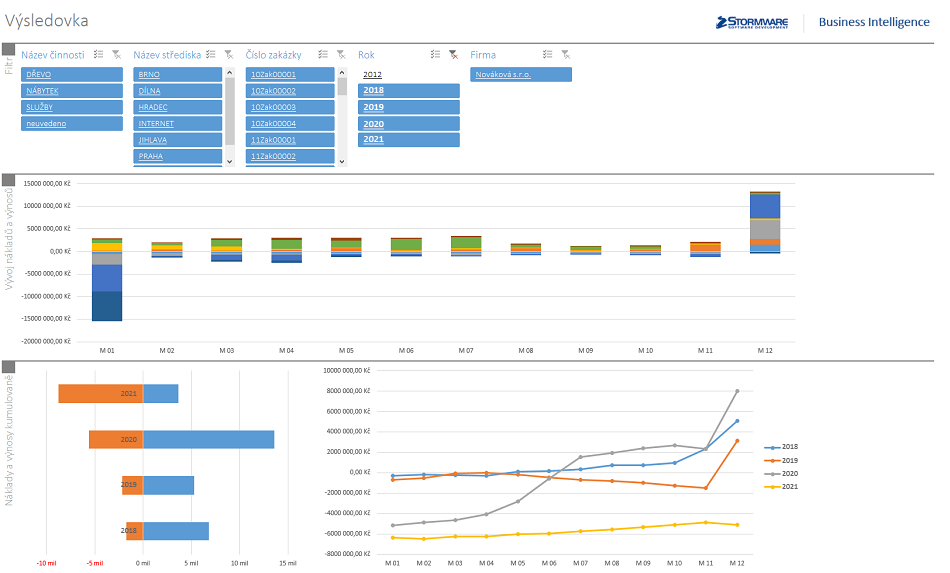Click 2020 line point at M 12
The height and width of the screenshot is (573, 950).
(x=737, y=391)
